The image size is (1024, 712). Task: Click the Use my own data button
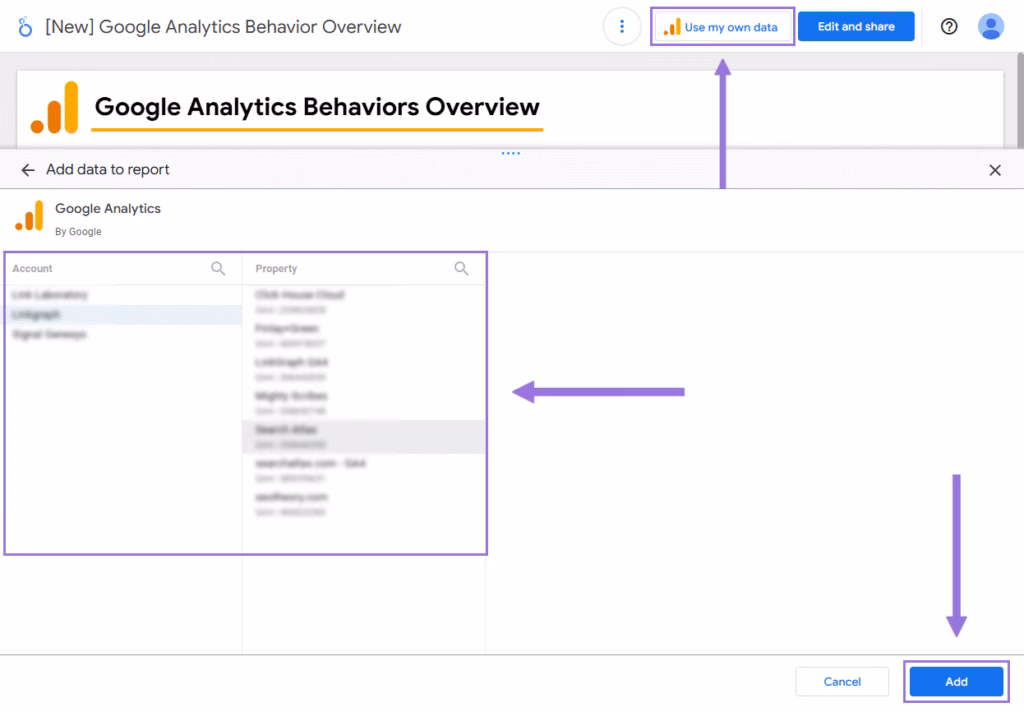coord(723,27)
